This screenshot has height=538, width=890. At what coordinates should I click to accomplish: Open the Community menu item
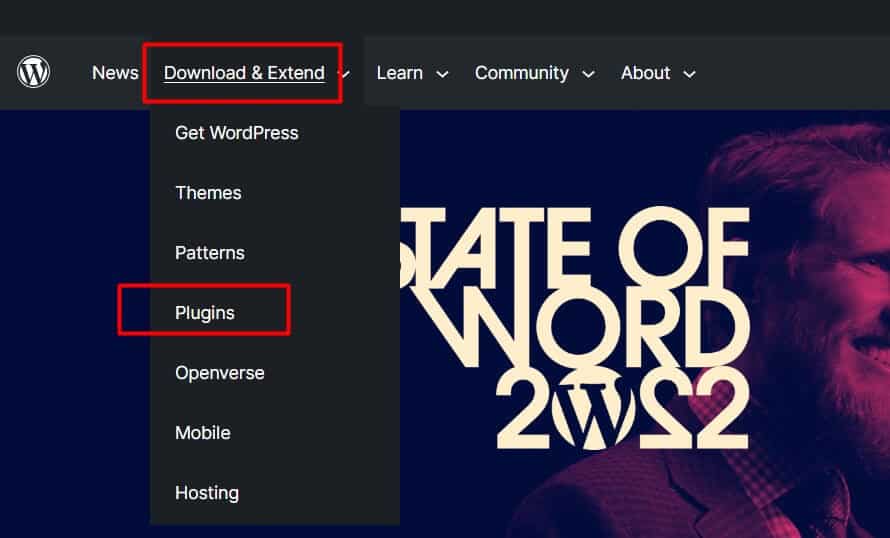click(522, 73)
